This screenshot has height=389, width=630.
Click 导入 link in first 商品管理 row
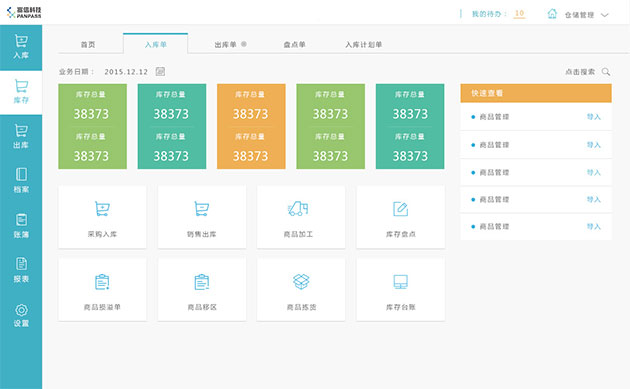(593, 117)
